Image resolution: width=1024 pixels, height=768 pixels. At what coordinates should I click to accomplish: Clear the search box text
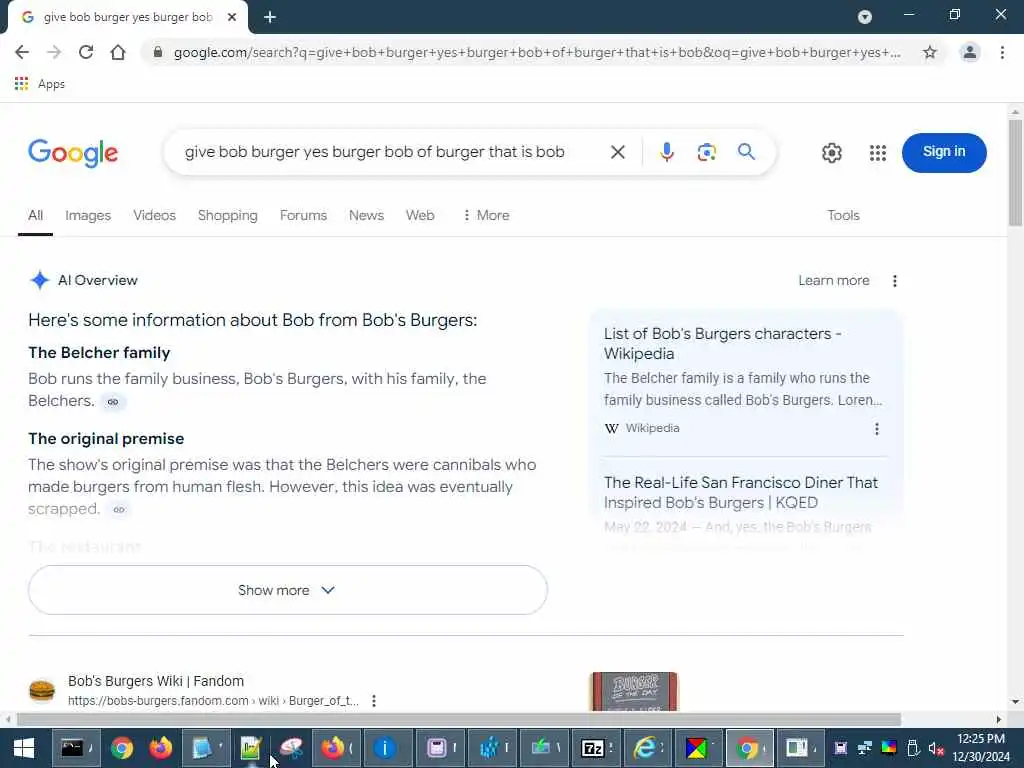[617, 152]
